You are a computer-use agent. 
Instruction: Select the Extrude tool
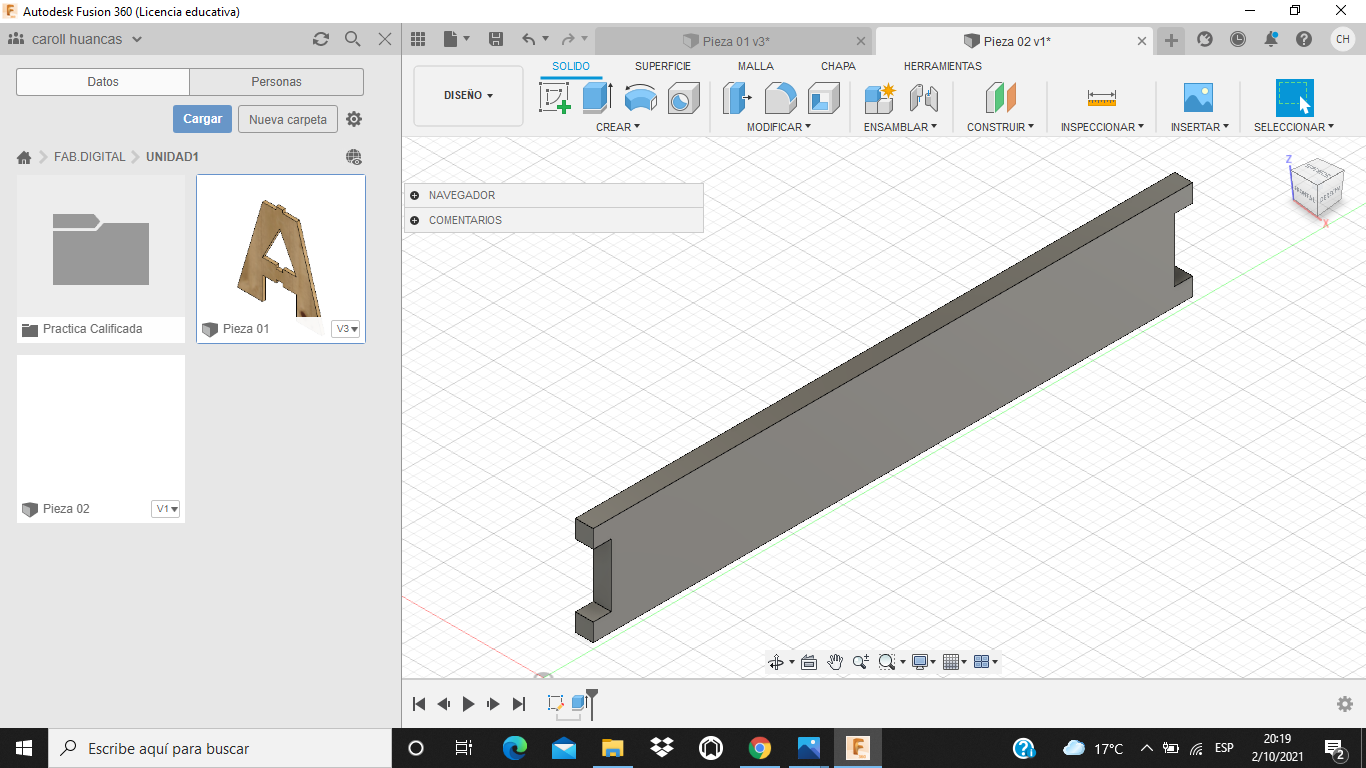click(597, 98)
